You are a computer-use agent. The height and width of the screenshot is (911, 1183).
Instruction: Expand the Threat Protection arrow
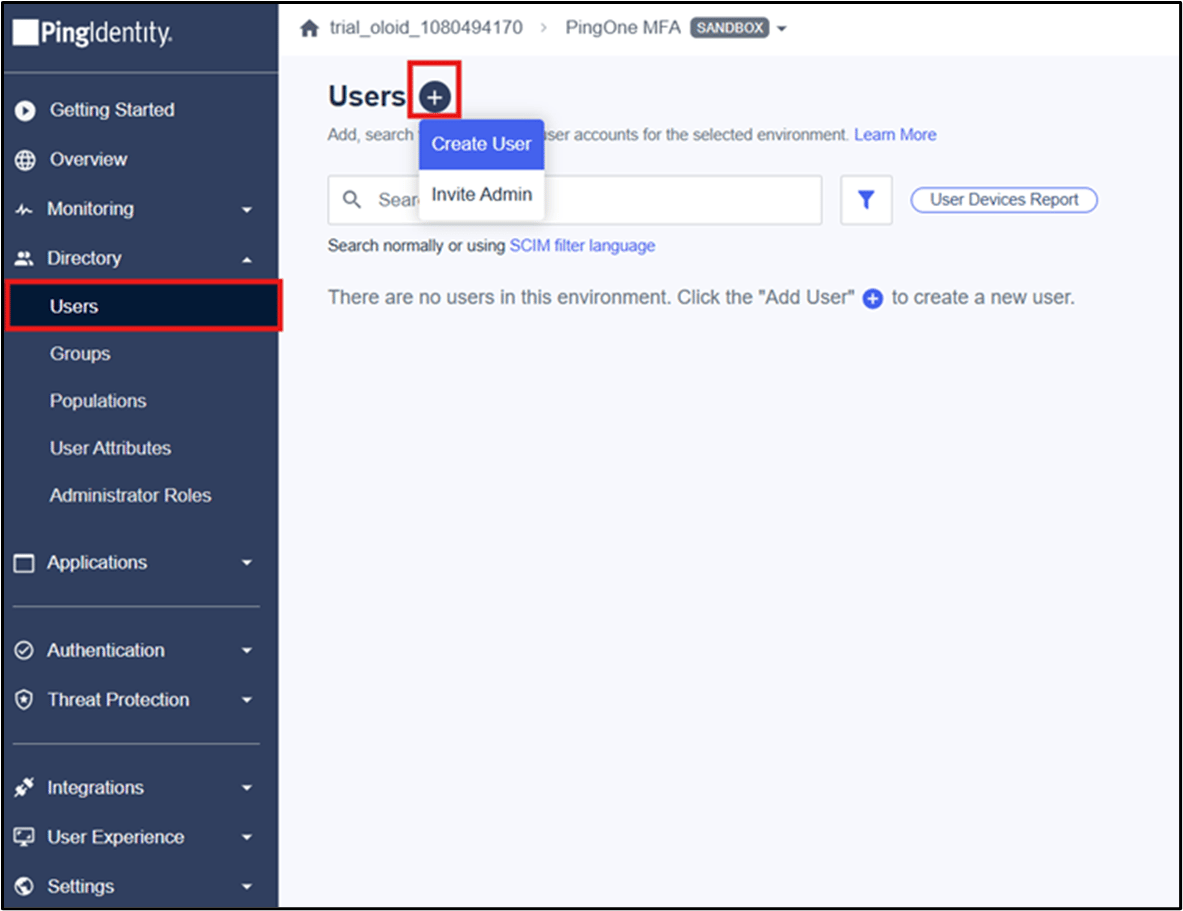pyautogui.click(x=247, y=700)
